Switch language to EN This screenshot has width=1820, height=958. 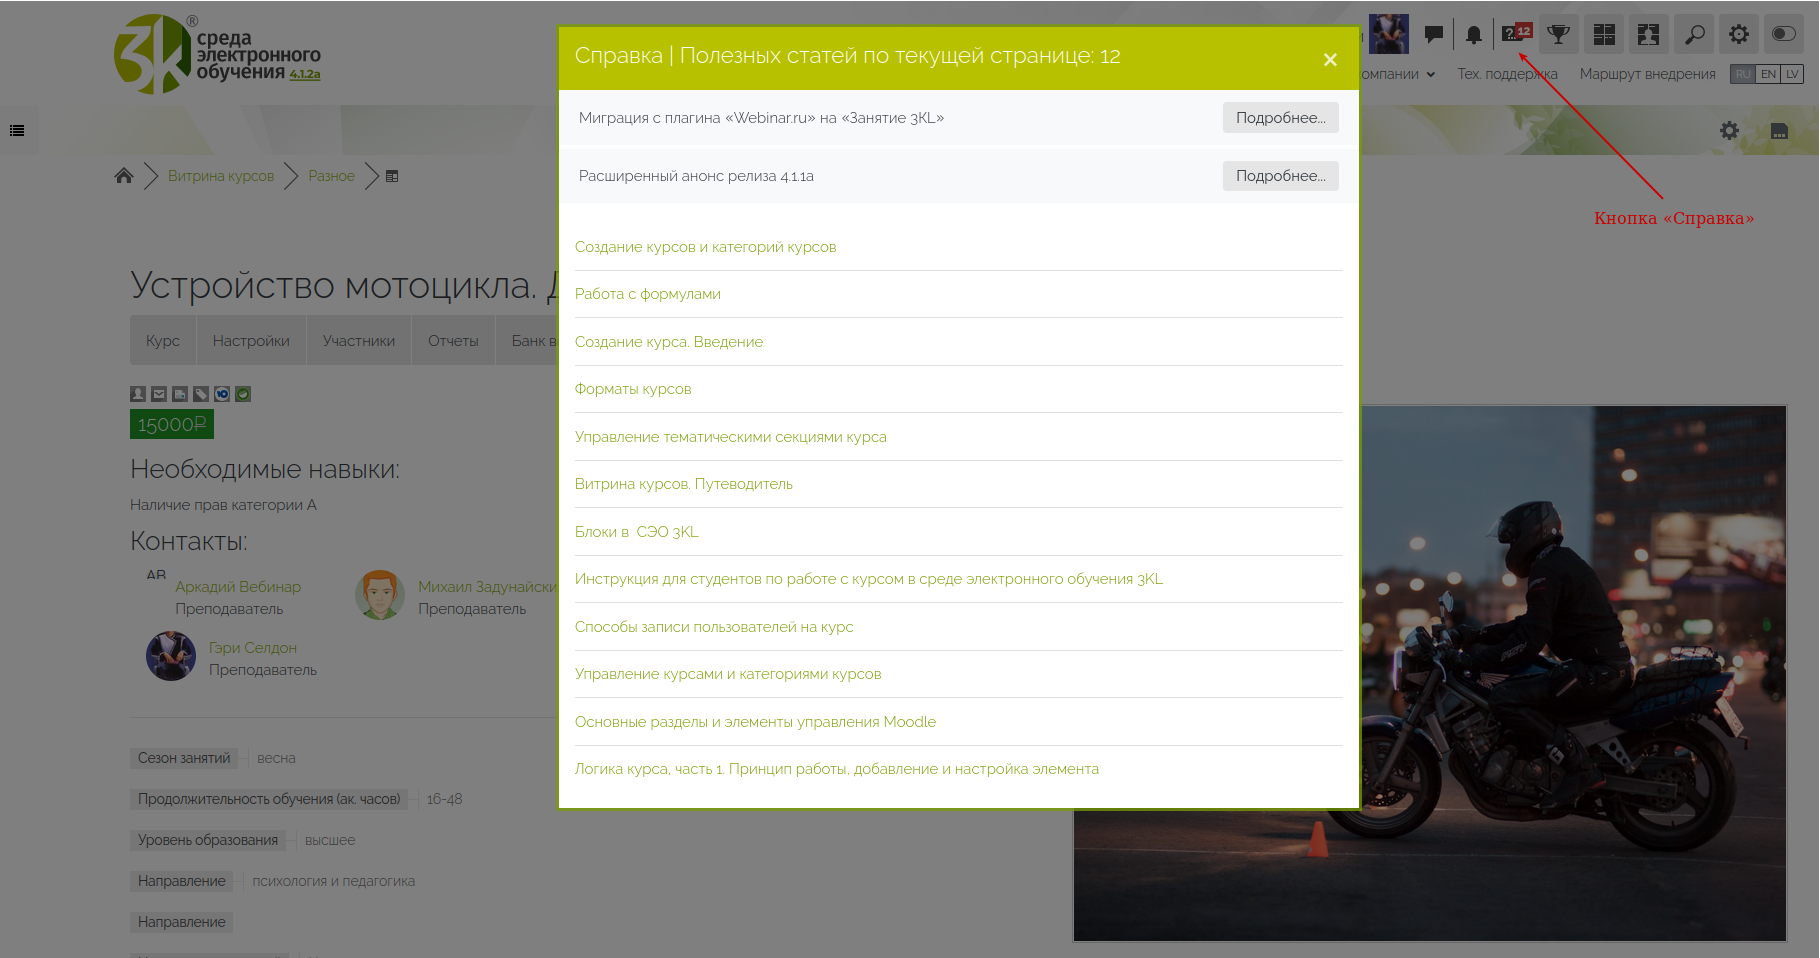tap(1768, 74)
